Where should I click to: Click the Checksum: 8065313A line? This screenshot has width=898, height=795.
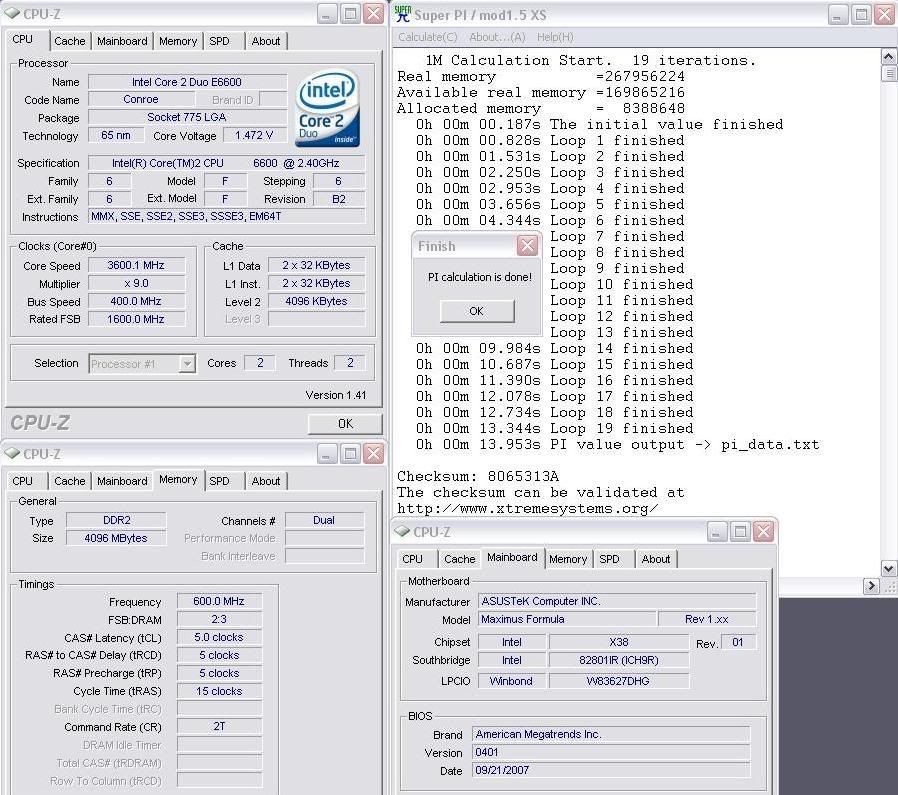[x=478, y=477]
